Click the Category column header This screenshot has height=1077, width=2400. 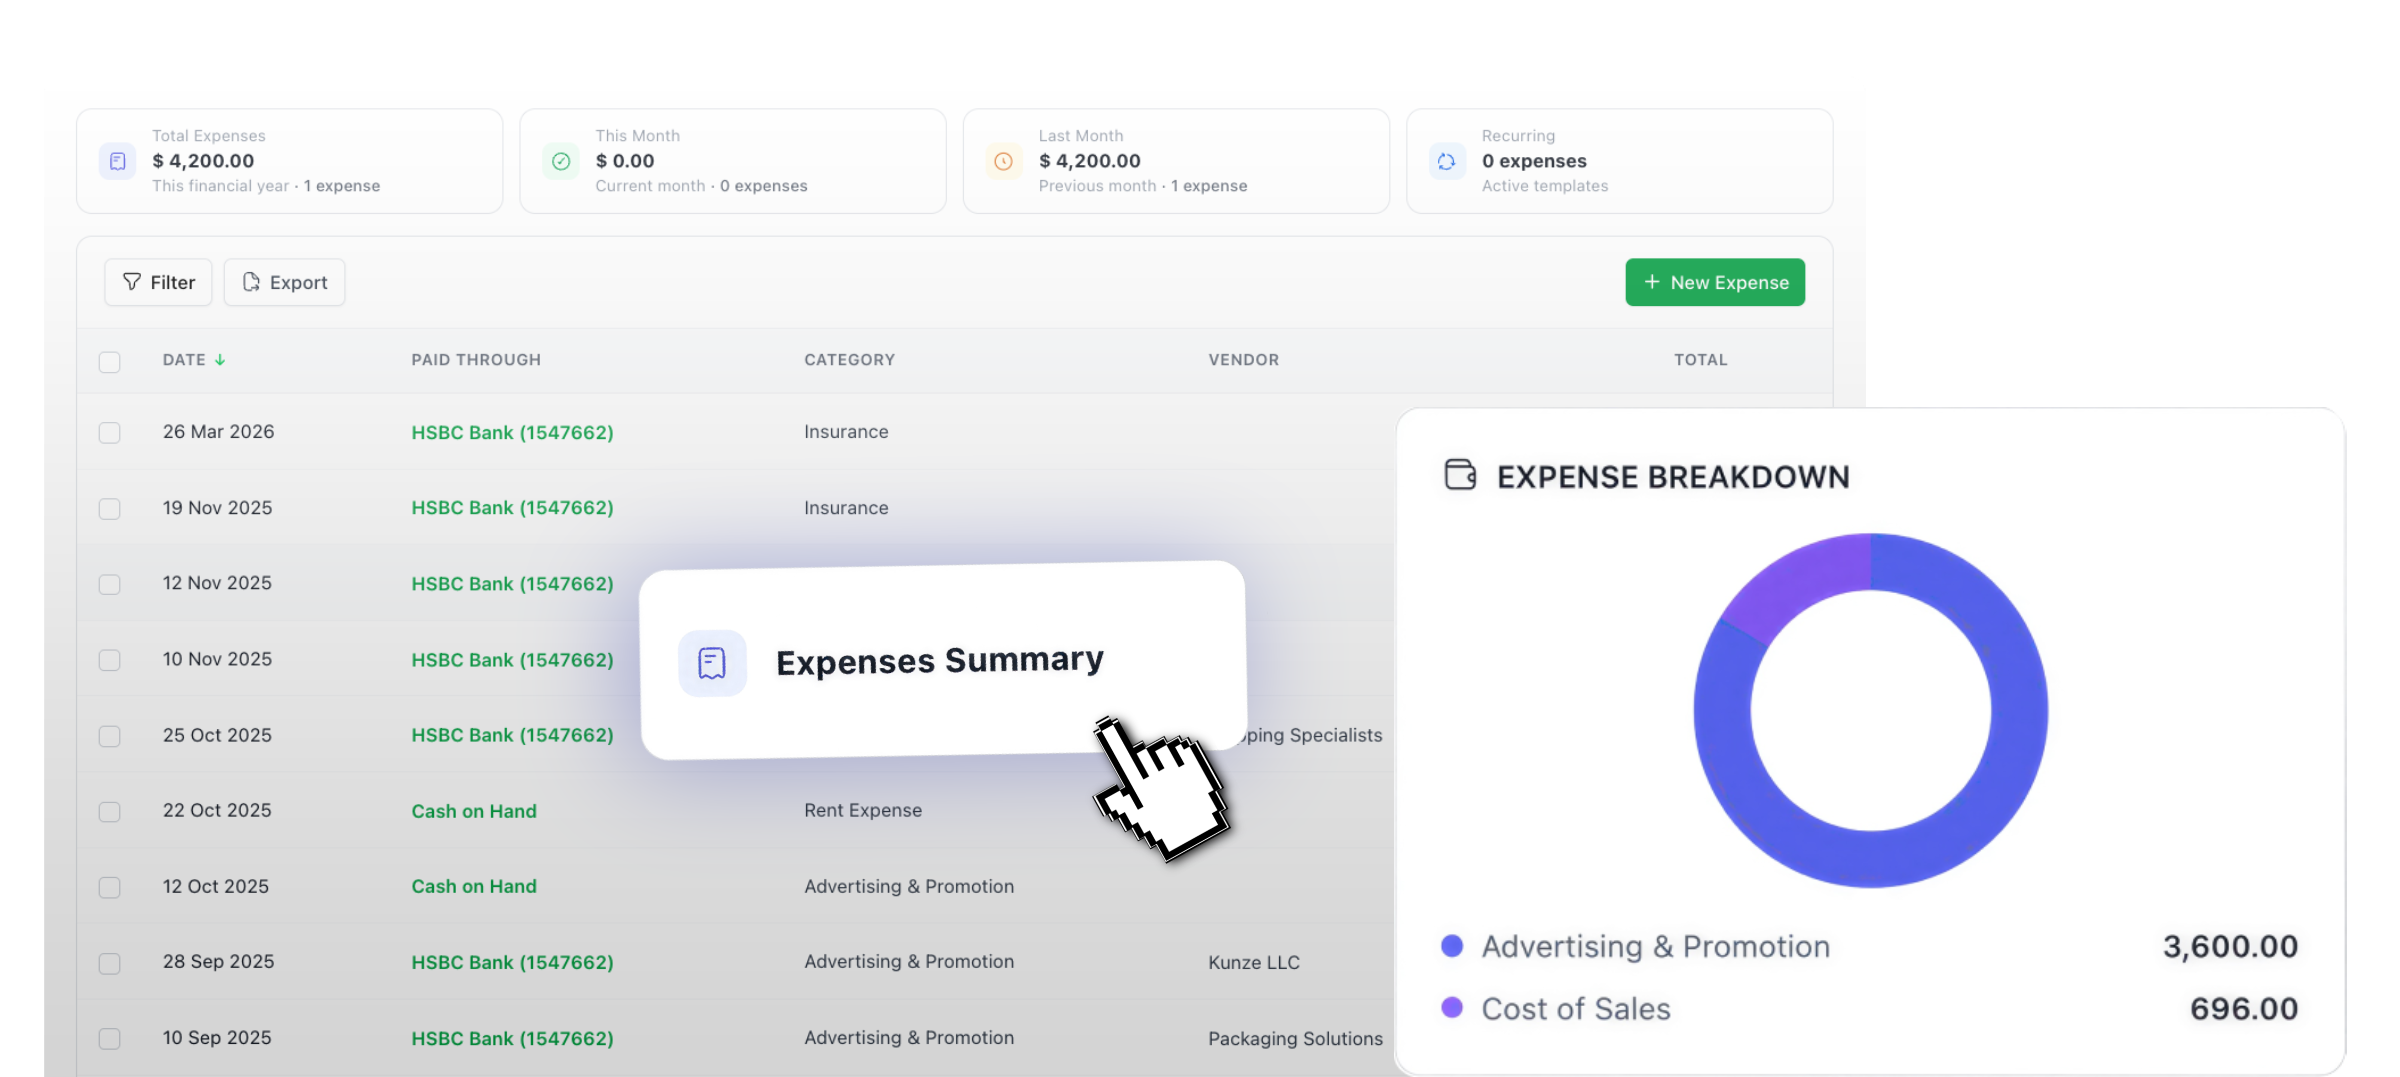point(849,360)
